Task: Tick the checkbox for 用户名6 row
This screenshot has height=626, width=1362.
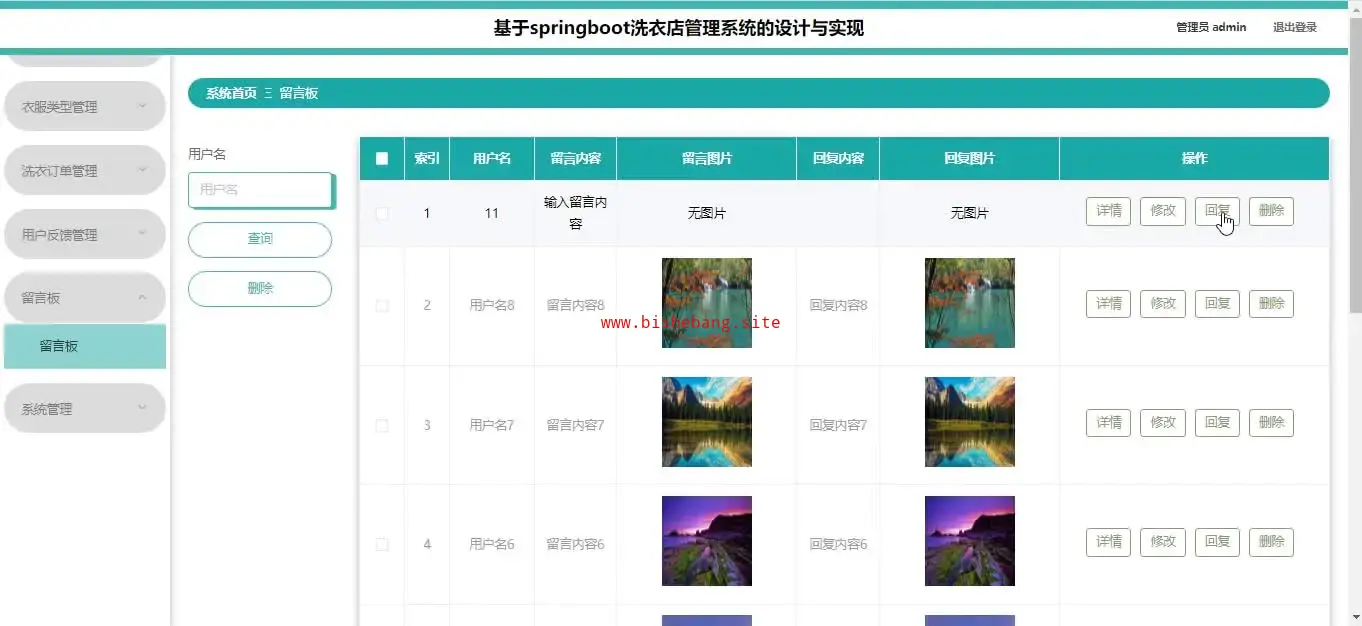Action: coord(382,544)
